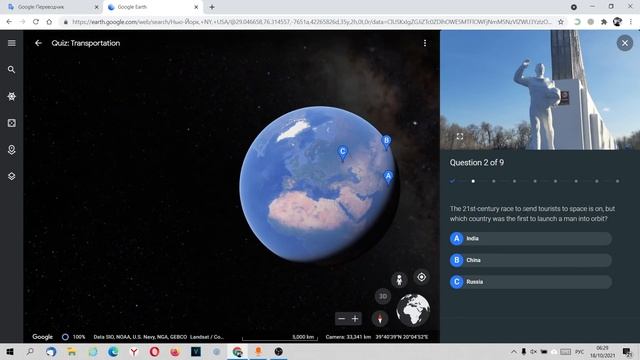Open Opera browser from taskbar
Viewport: 640px width, 360px height.
154,351
